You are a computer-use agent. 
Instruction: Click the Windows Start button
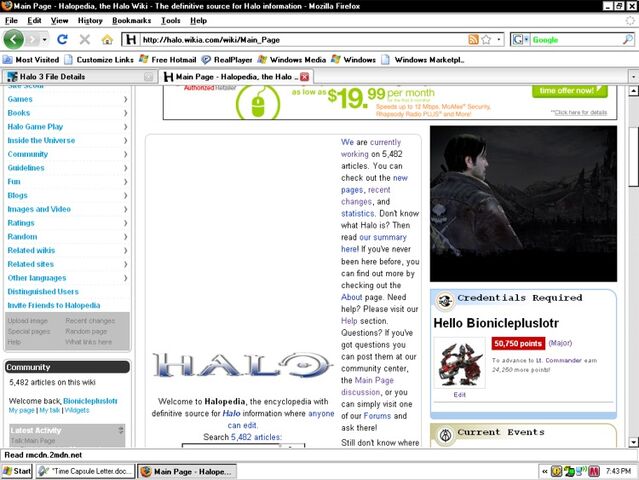[16, 471]
